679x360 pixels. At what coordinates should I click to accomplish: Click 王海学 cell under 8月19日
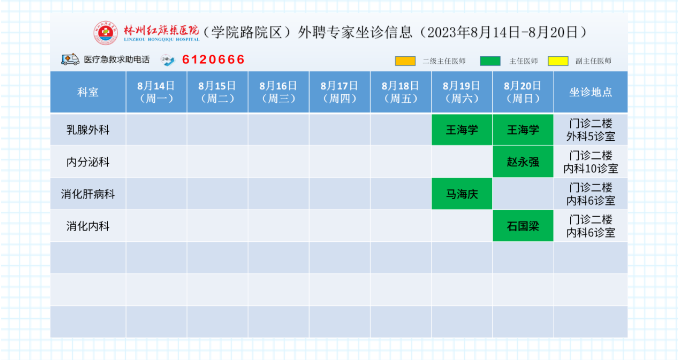click(462, 130)
